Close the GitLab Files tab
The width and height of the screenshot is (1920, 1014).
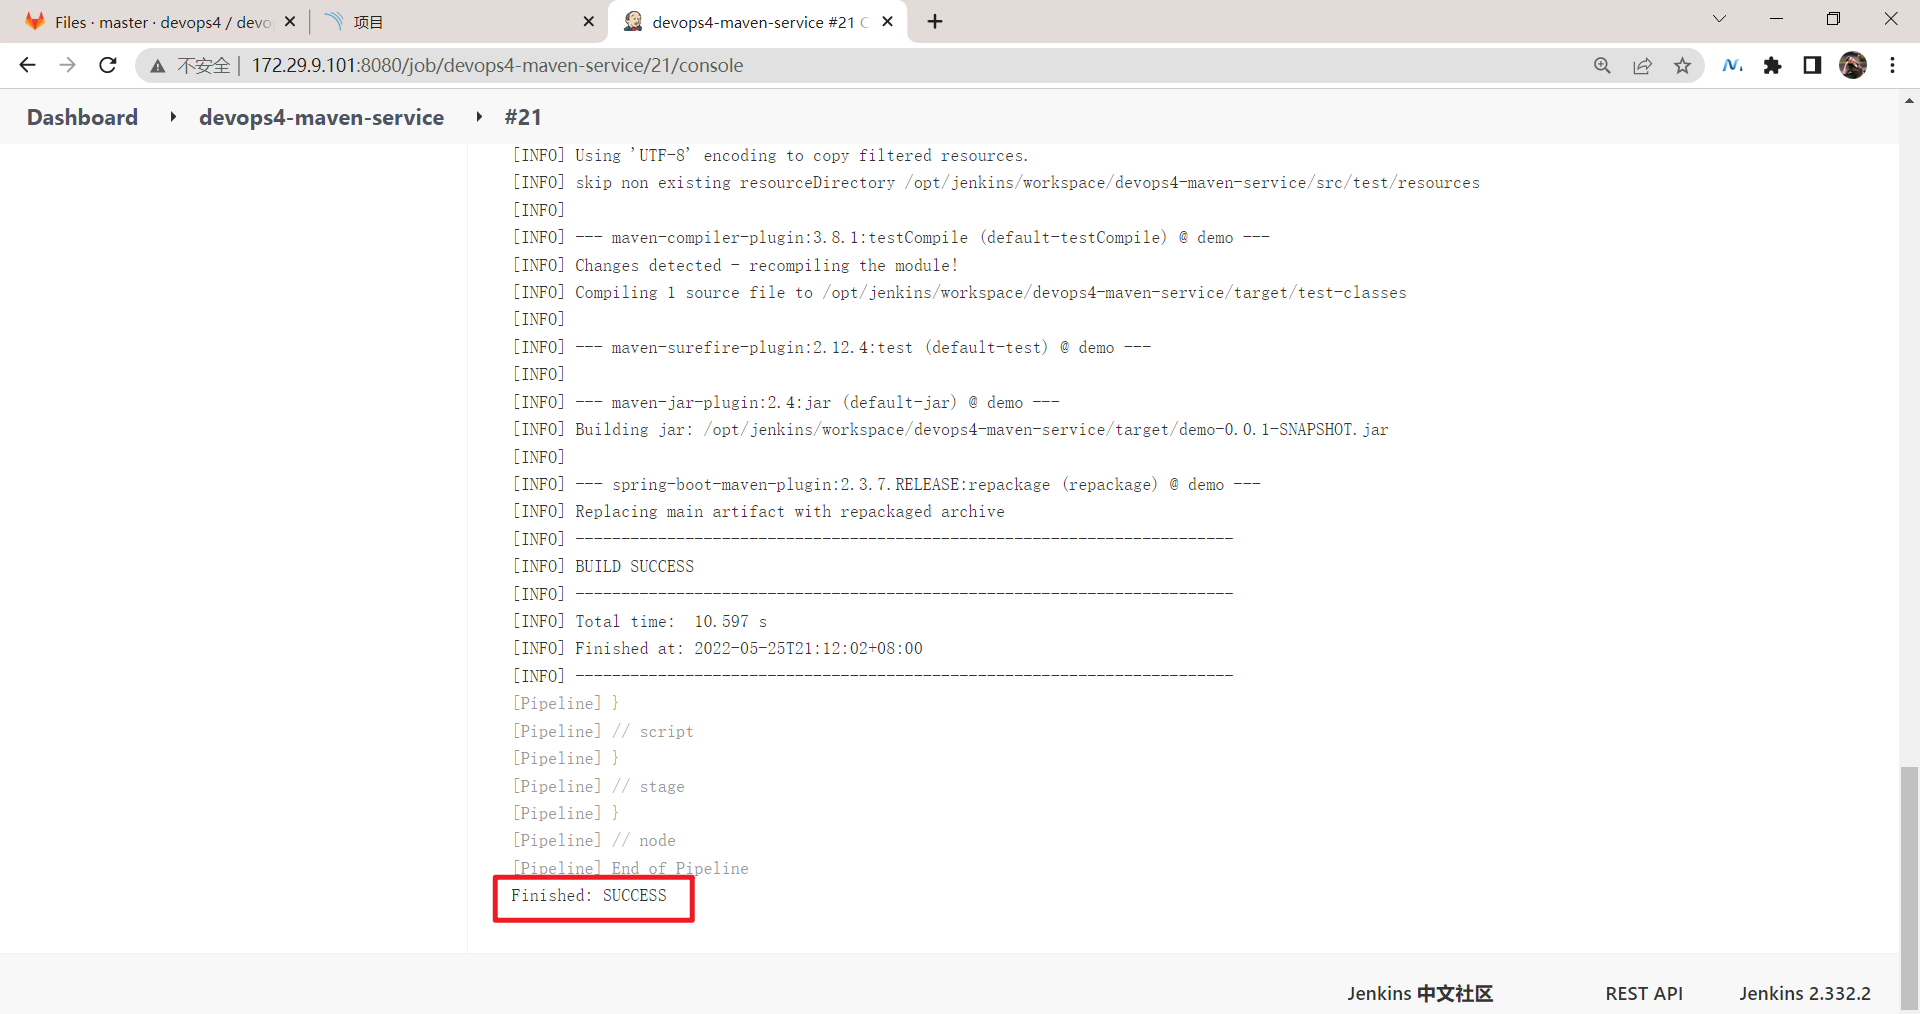(x=290, y=21)
